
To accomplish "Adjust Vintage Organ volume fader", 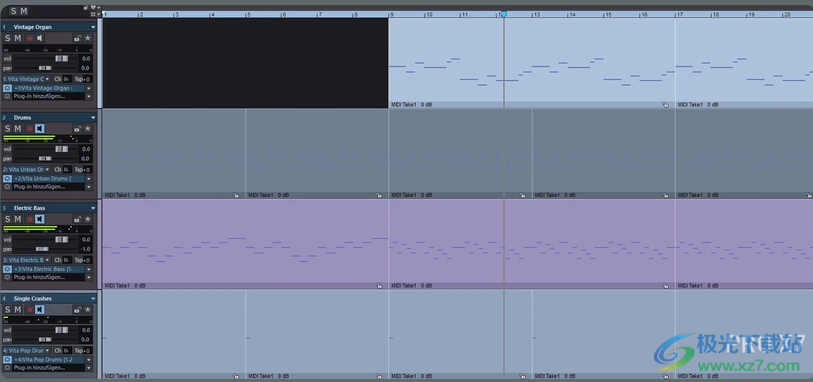I will click(61, 59).
